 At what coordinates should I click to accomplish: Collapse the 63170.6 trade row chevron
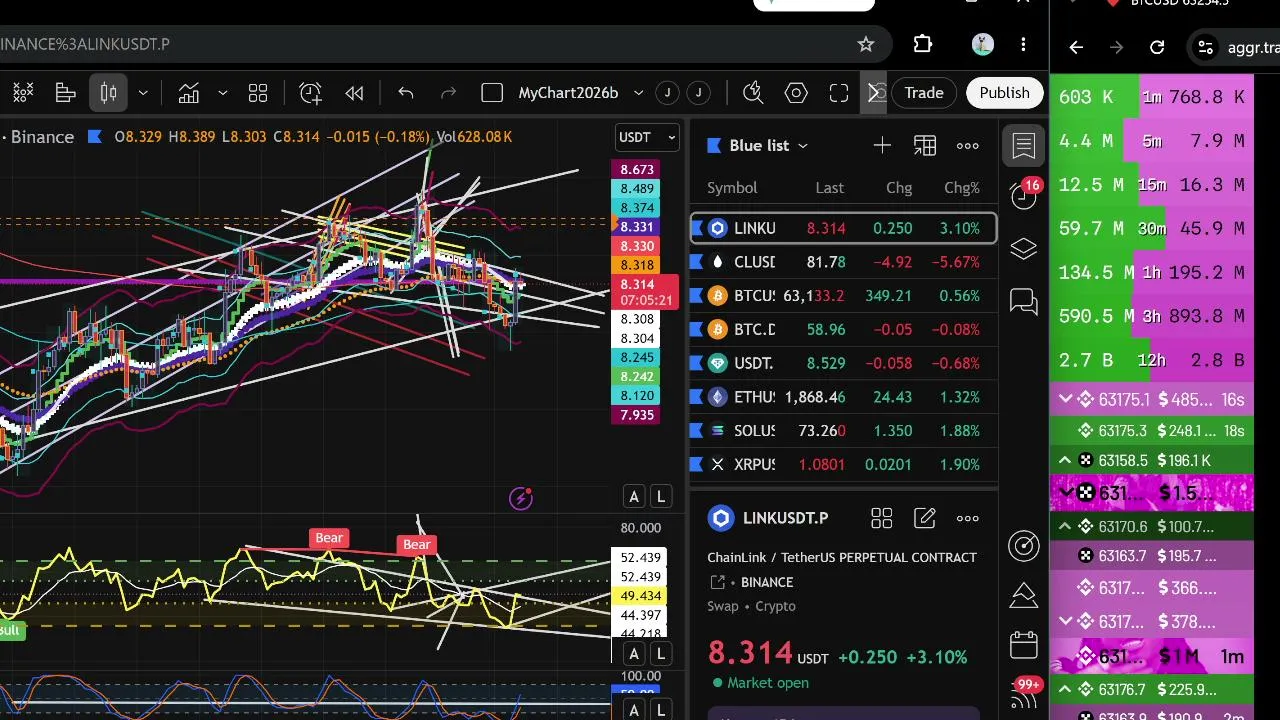click(1065, 527)
